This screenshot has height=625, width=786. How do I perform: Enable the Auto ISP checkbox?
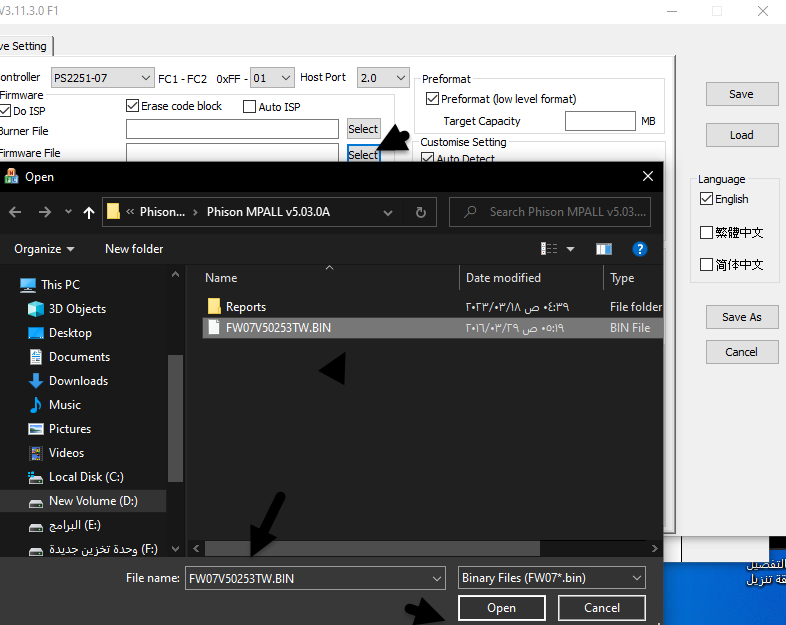point(249,107)
